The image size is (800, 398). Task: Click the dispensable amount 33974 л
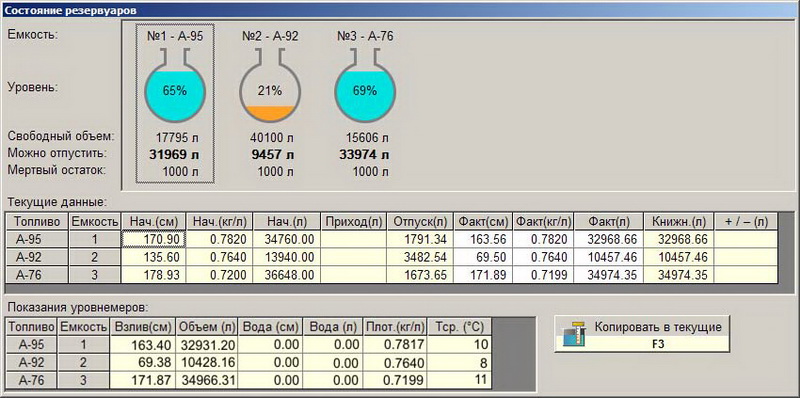(x=365, y=155)
